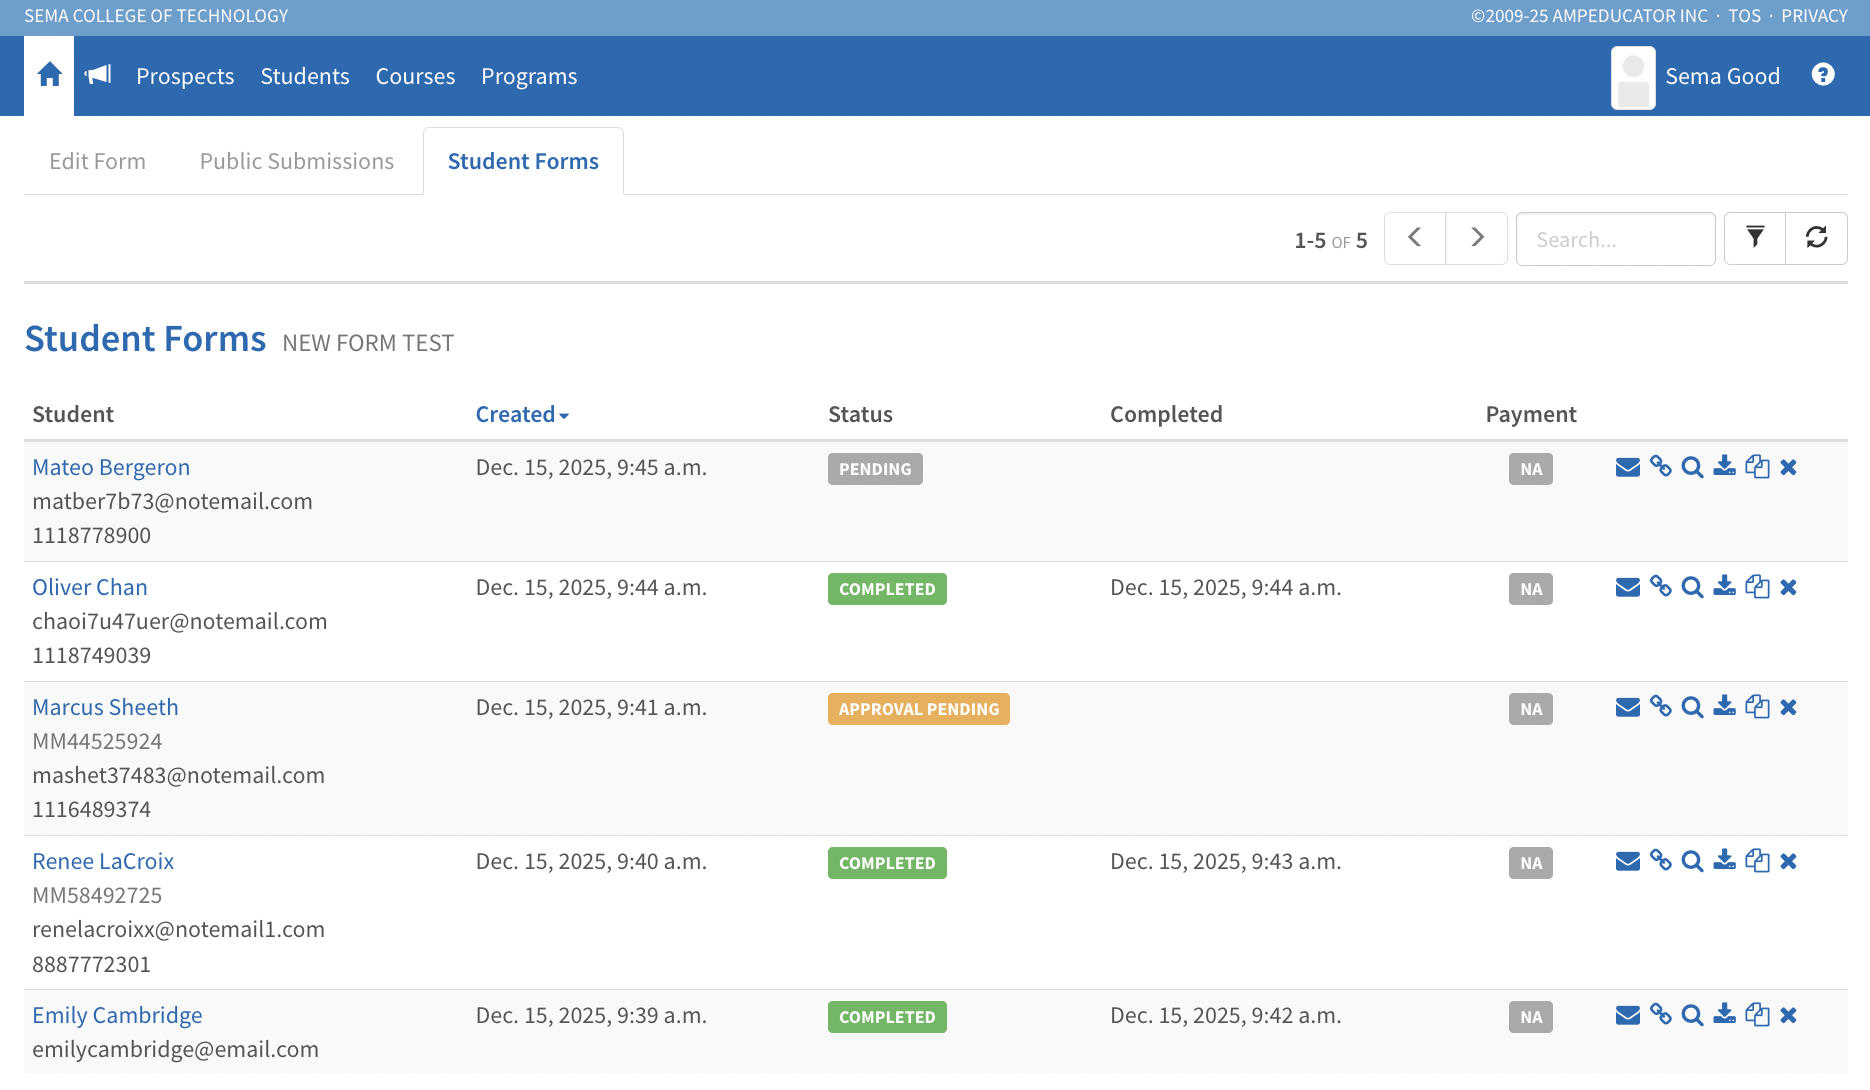This screenshot has height=1090, width=1870.
Task: Go to previous page of results
Action: point(1414,238)
